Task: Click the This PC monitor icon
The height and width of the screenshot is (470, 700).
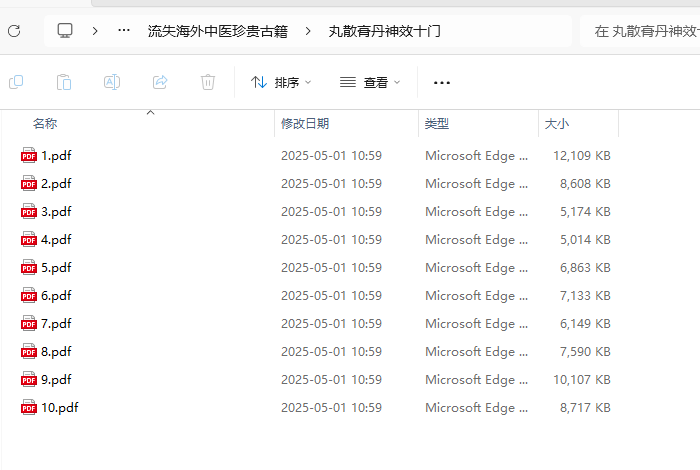Action: tap(65, 31)
